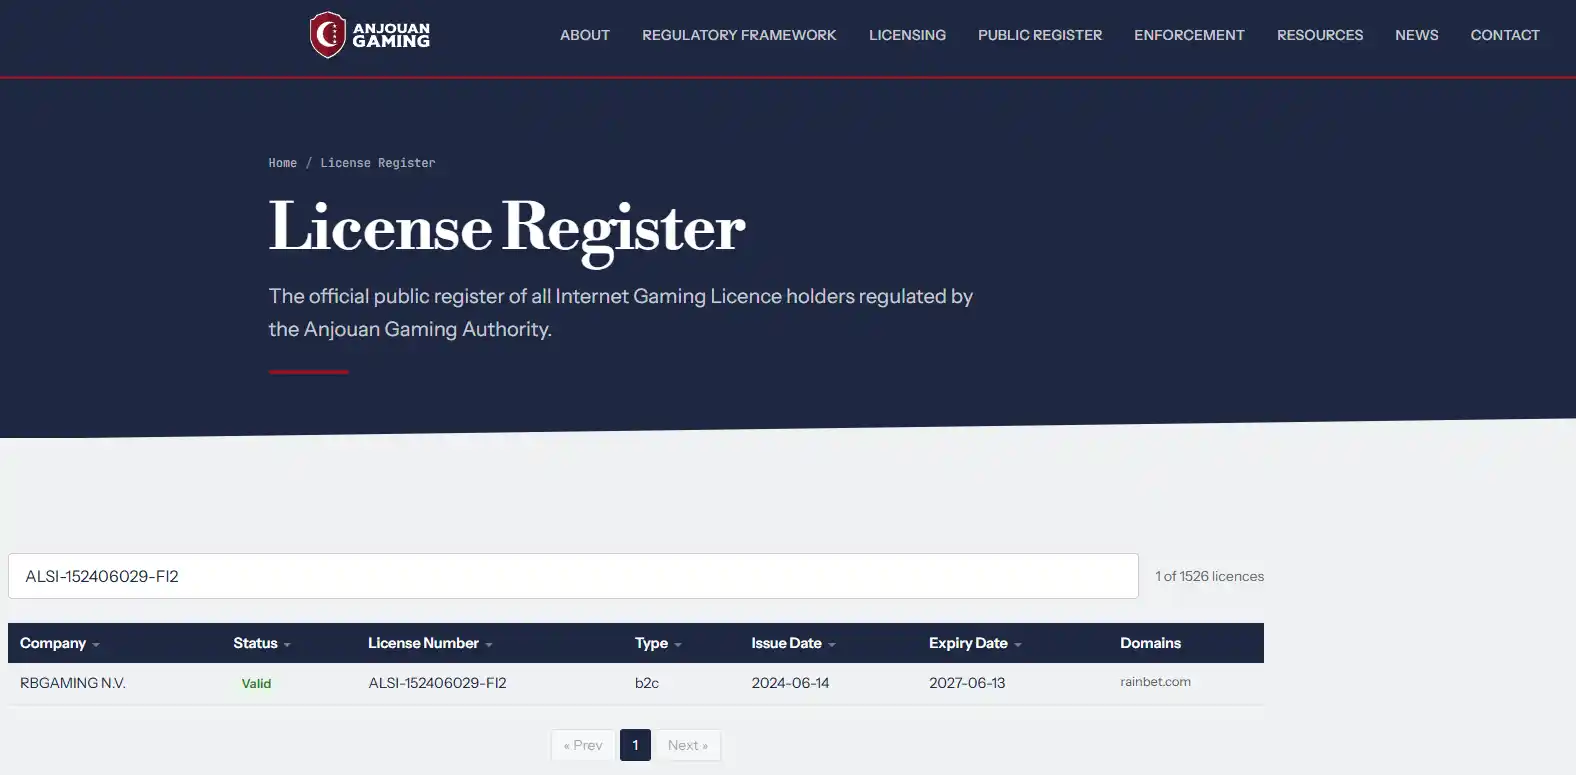Viewport: 1576px width, 775px height.
Task: Focus the licence search field
Action: tap(573, 576)
